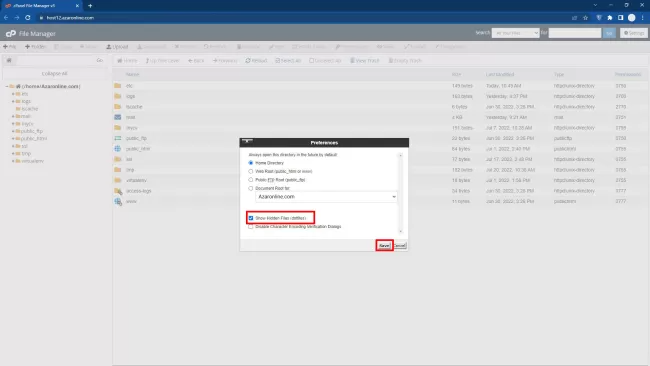The height and width of the screenshot is (366, 650).
Task: Click the directory path input field
Action: pyautogui.click(x=53, y=61)
